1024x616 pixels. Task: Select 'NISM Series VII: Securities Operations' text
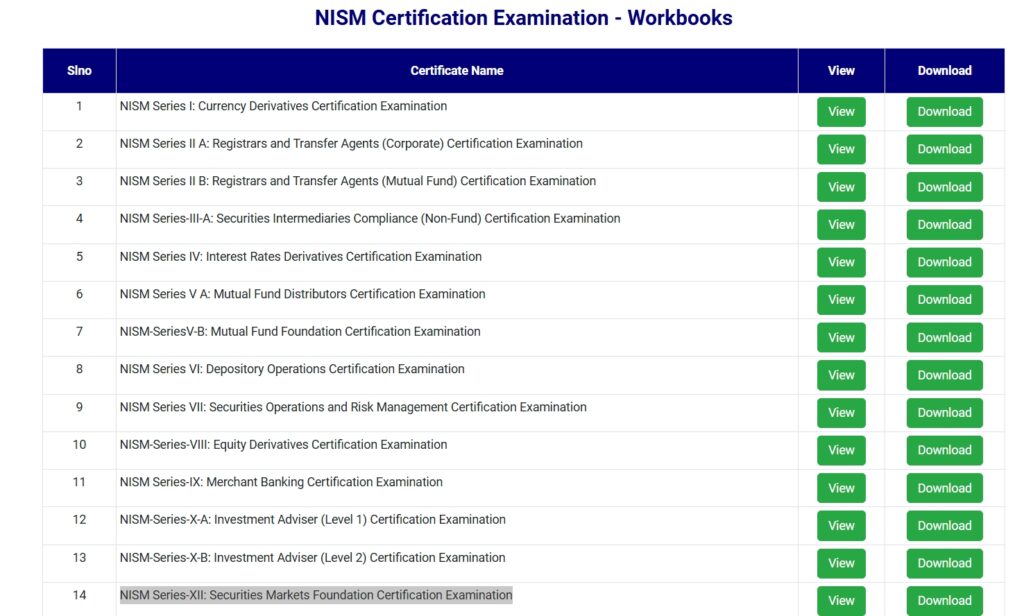(x=353, y=407)
